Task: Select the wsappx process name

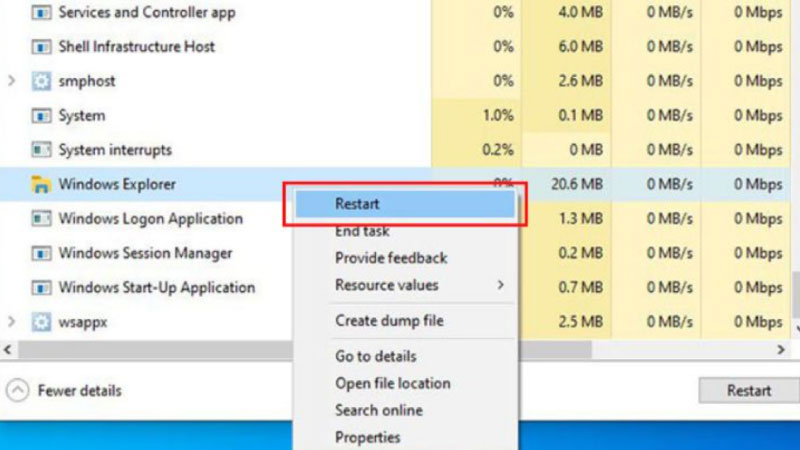Action: [x=83, y=322]
